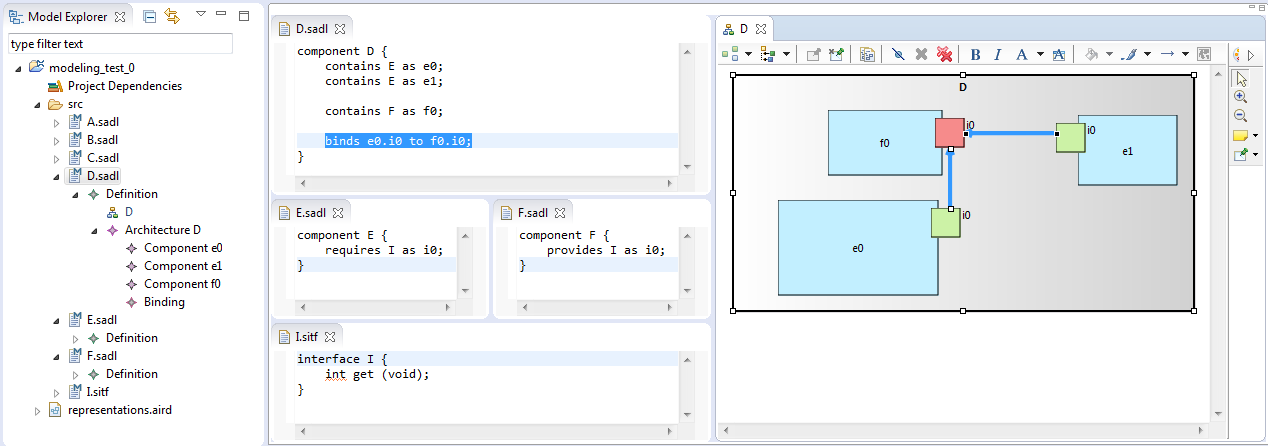
Task: Select the Binding item in Model Explorer
Action: click(164, 302)
